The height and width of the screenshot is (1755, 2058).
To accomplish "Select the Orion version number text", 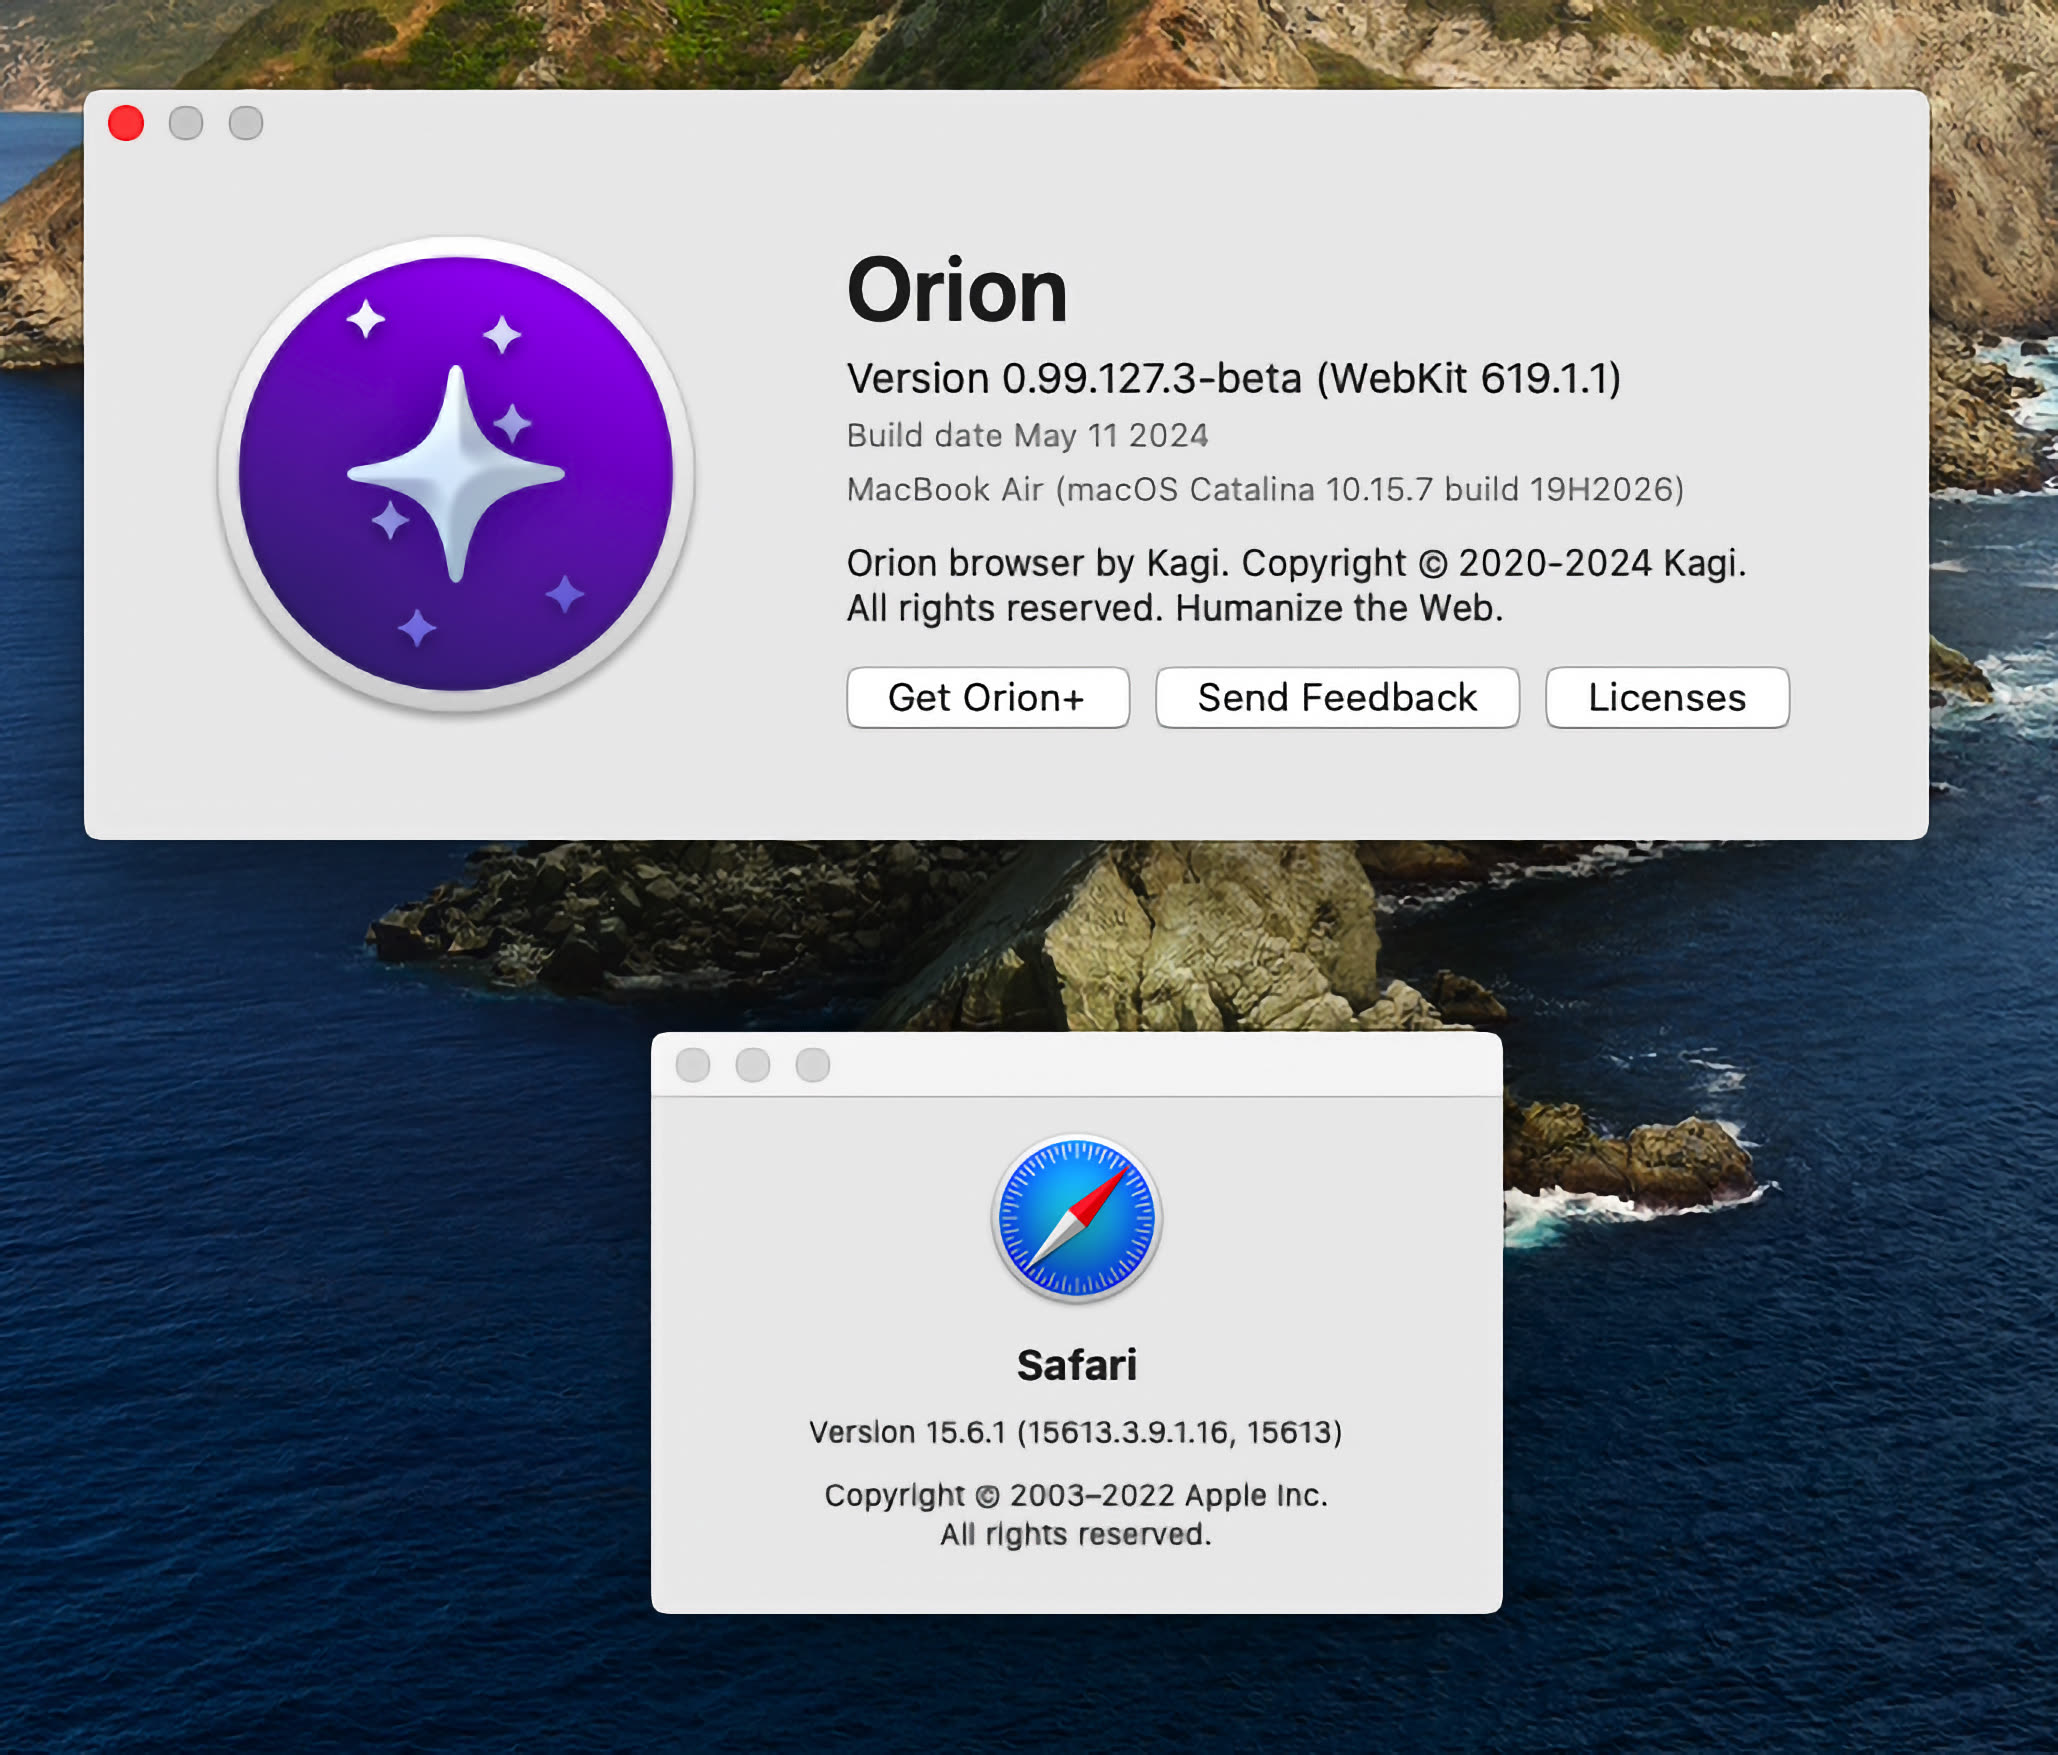I will [1233, 379].
